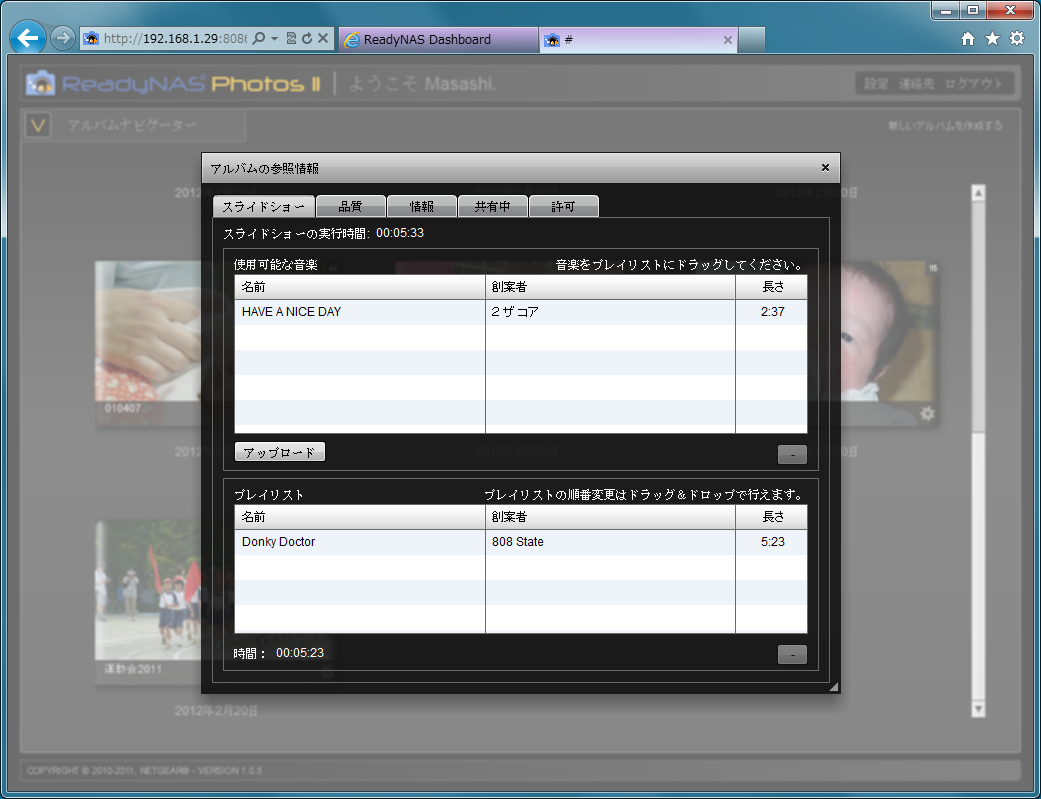Click the browser back arrow button

pyautogui.click(x=28, y=39)
